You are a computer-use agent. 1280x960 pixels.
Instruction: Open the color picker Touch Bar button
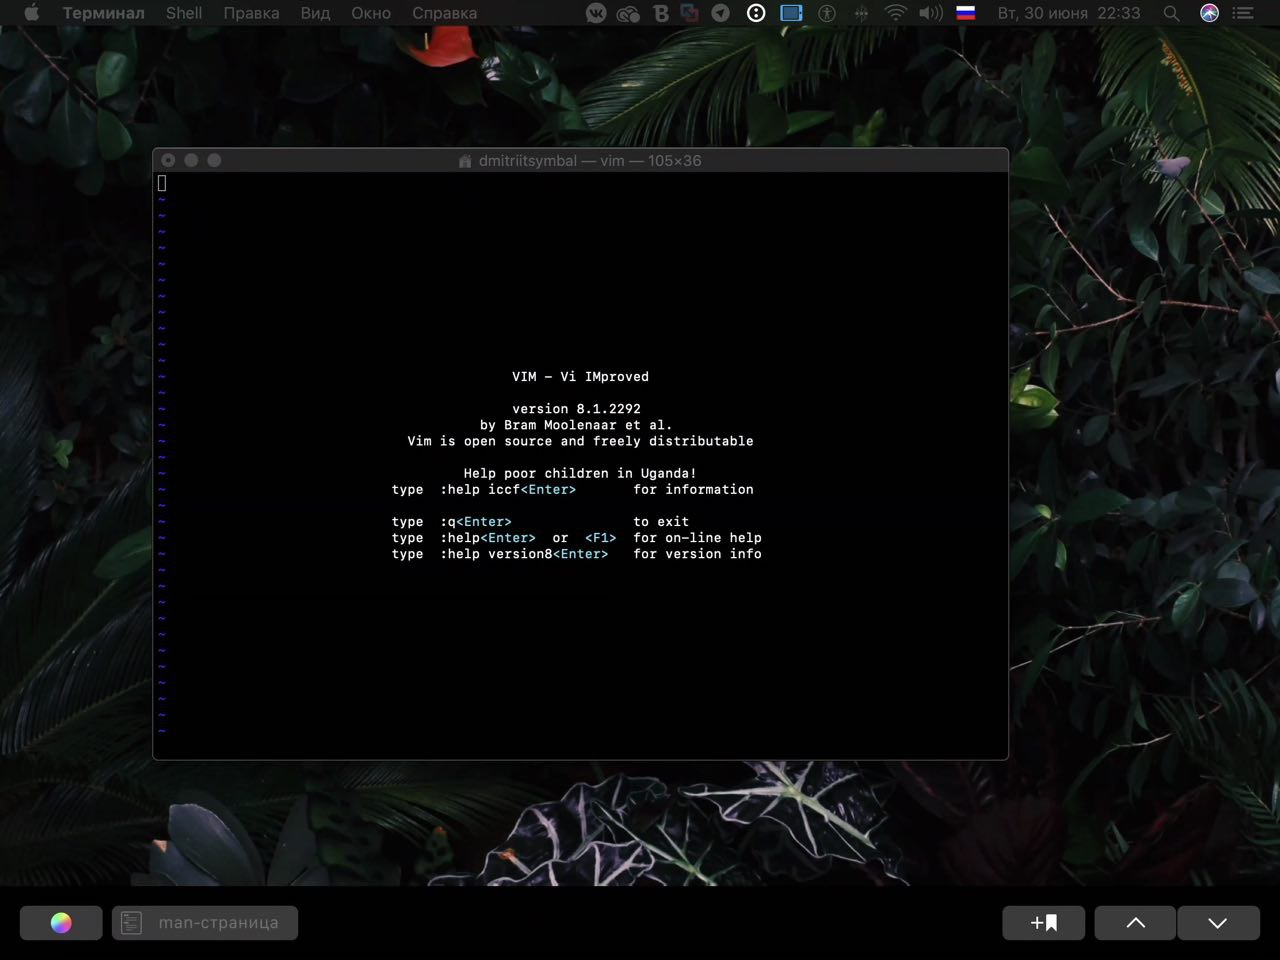(x=61, y=923)
